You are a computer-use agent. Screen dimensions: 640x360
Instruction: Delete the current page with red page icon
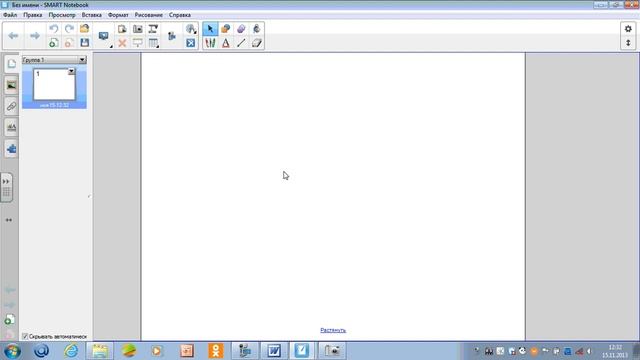[69, 43]
